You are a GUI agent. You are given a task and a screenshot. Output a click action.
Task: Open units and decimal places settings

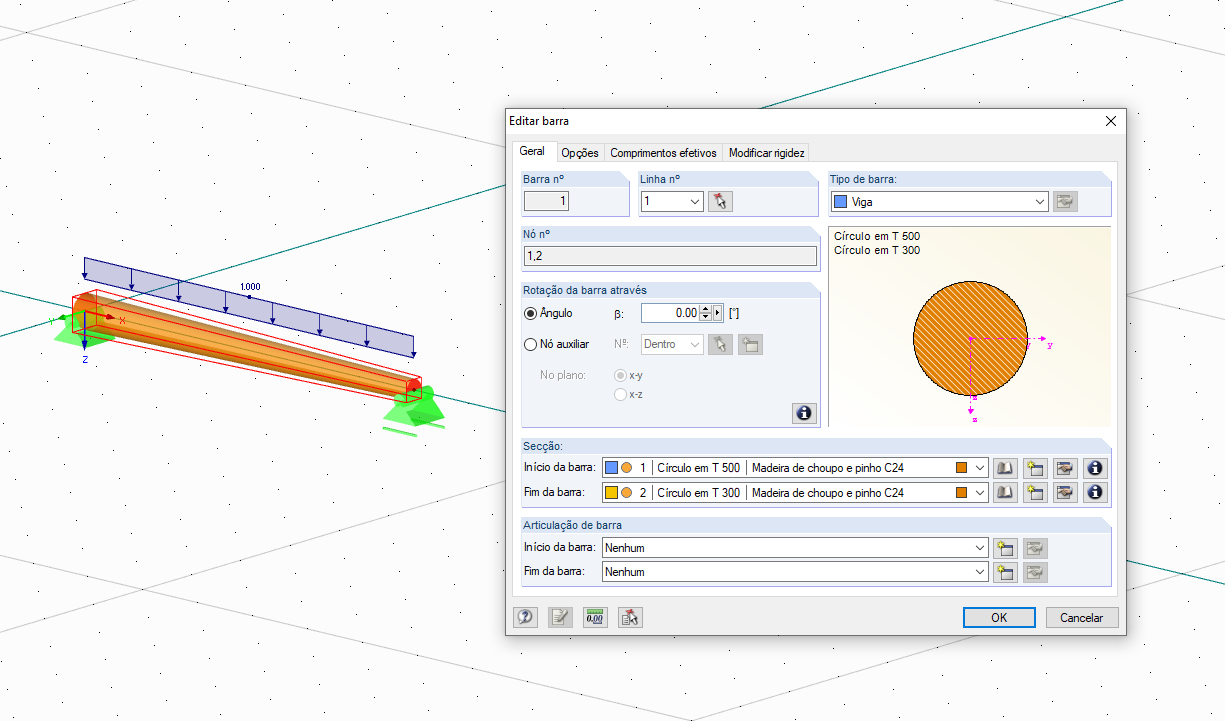coord(594,617)
